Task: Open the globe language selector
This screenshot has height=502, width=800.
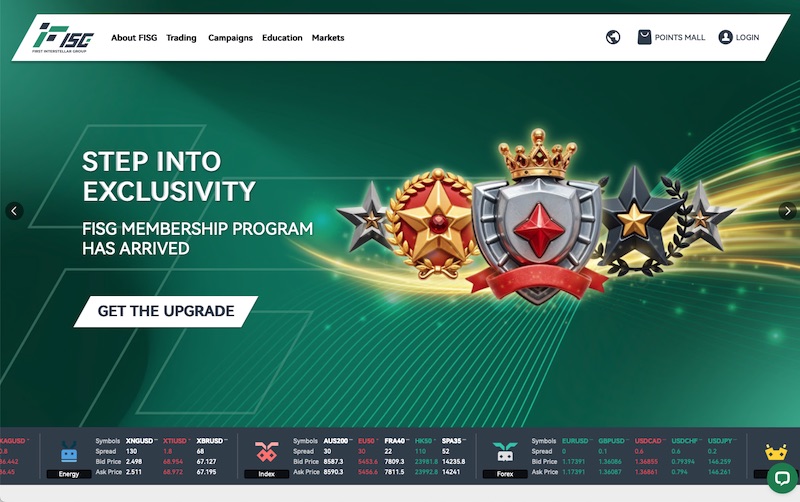Action: 613,37
